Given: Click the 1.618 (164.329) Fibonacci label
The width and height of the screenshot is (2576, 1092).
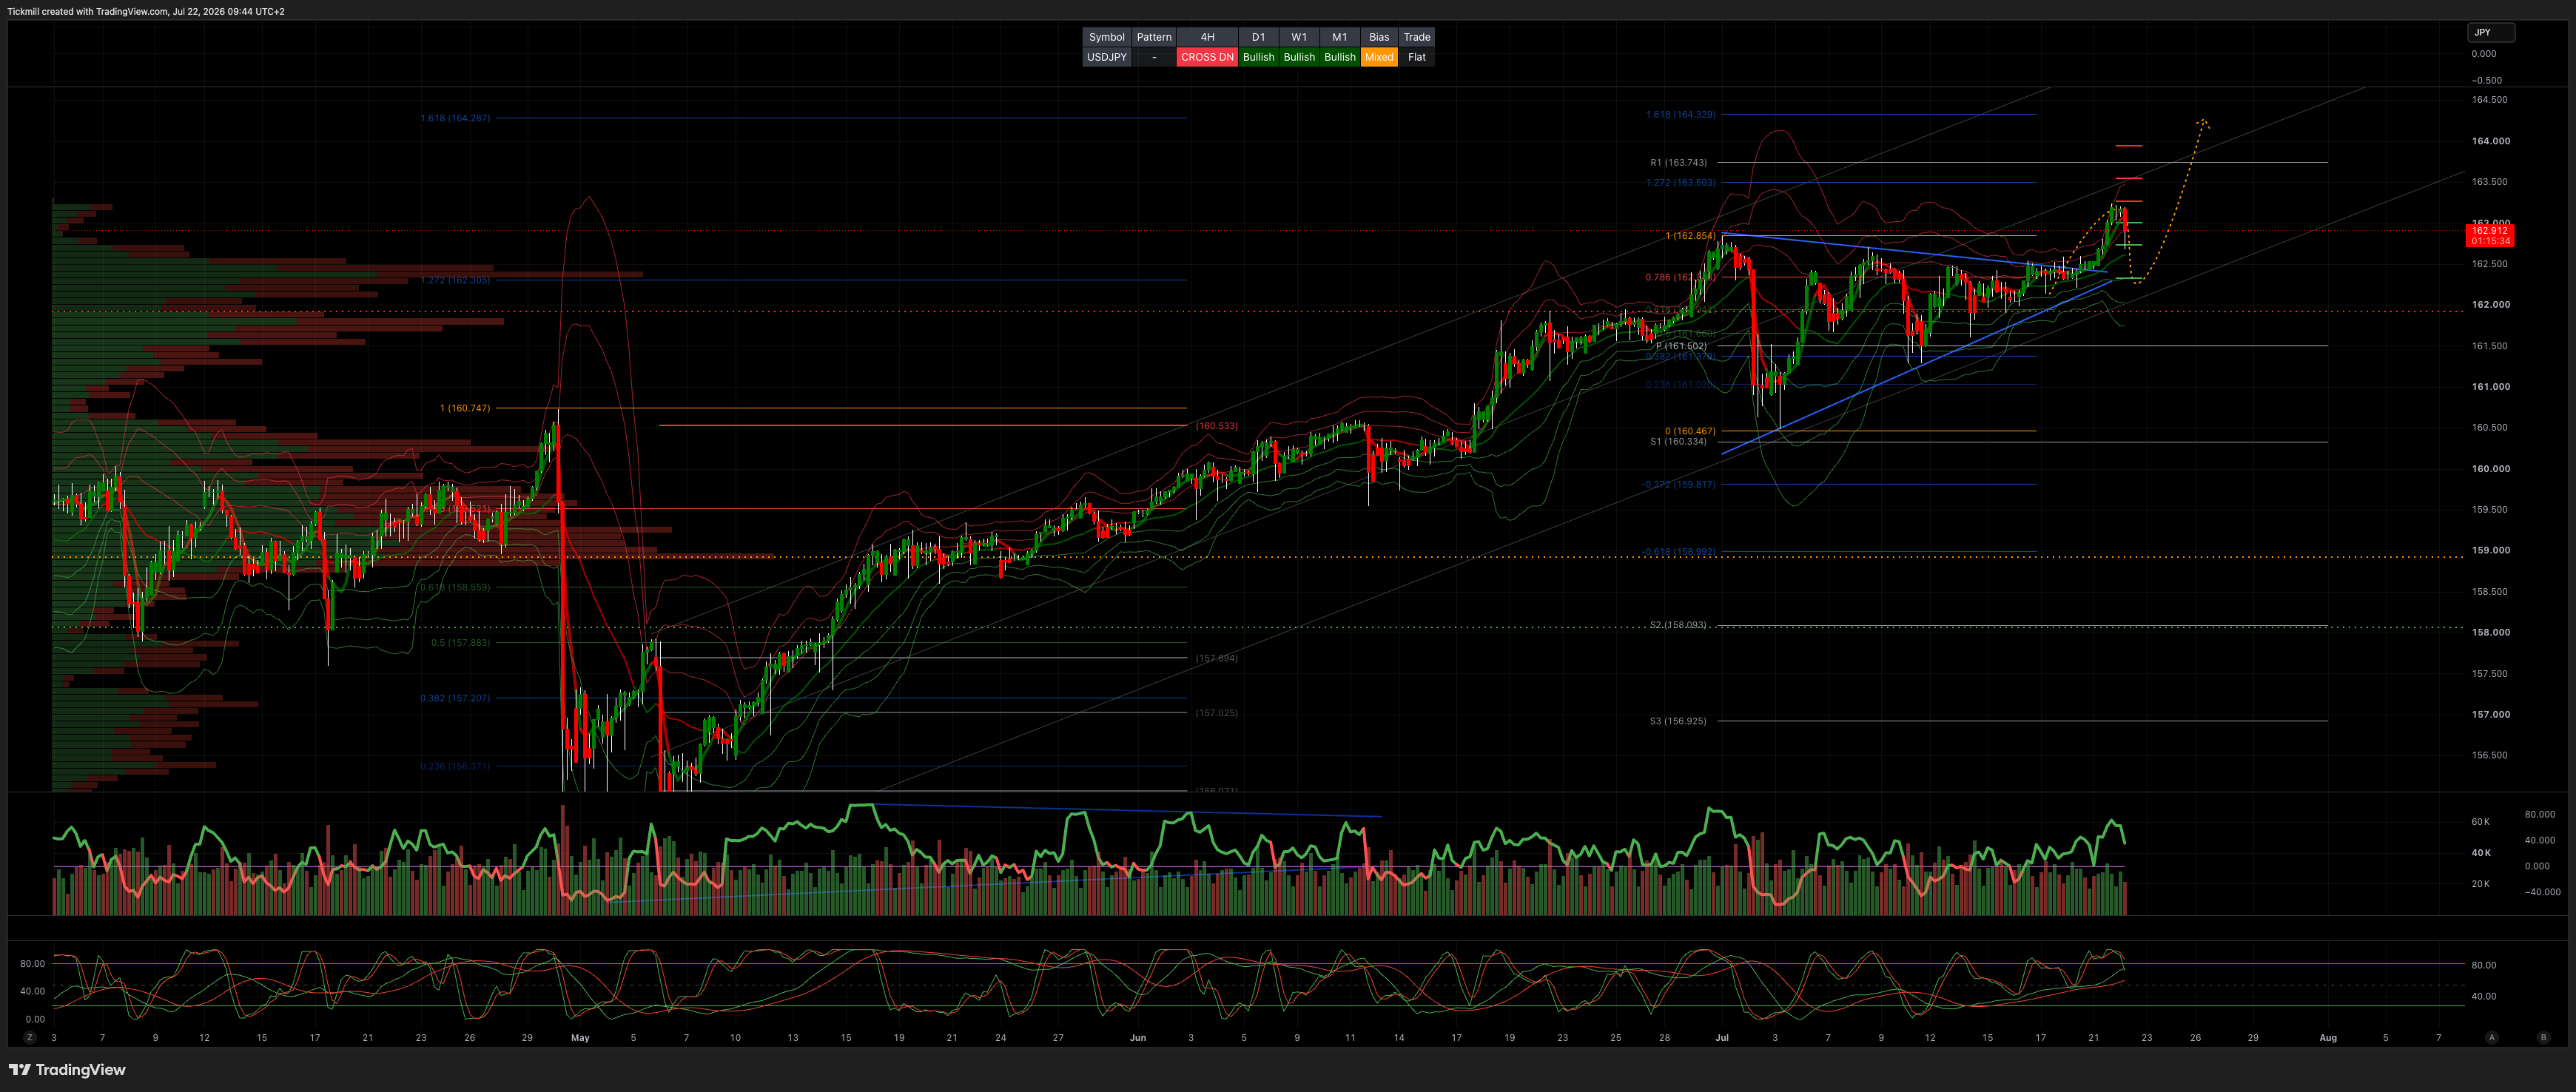Looking at the screenshot, I should pyautogui.click(x=1681, y=114).
